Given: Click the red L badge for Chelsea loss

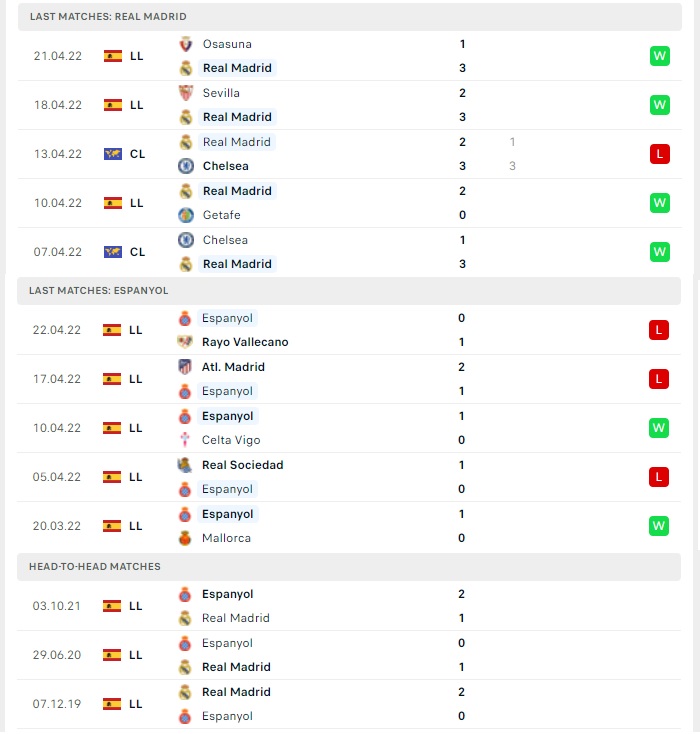Looking at the screenshot, I should pyautogui.click(x=660, y=154).
